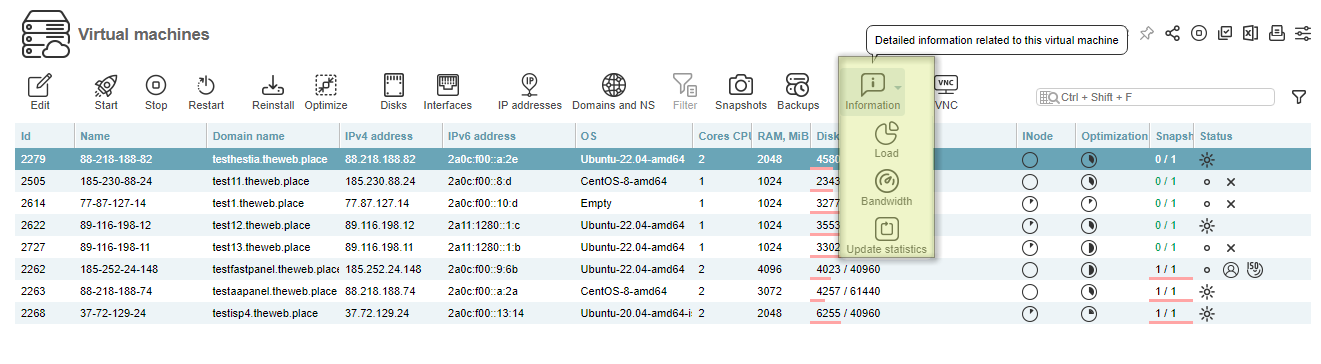Click the circled square icon at top right
The height and width of the screenshot is (364, 1321).
[x=1199, y=33]
